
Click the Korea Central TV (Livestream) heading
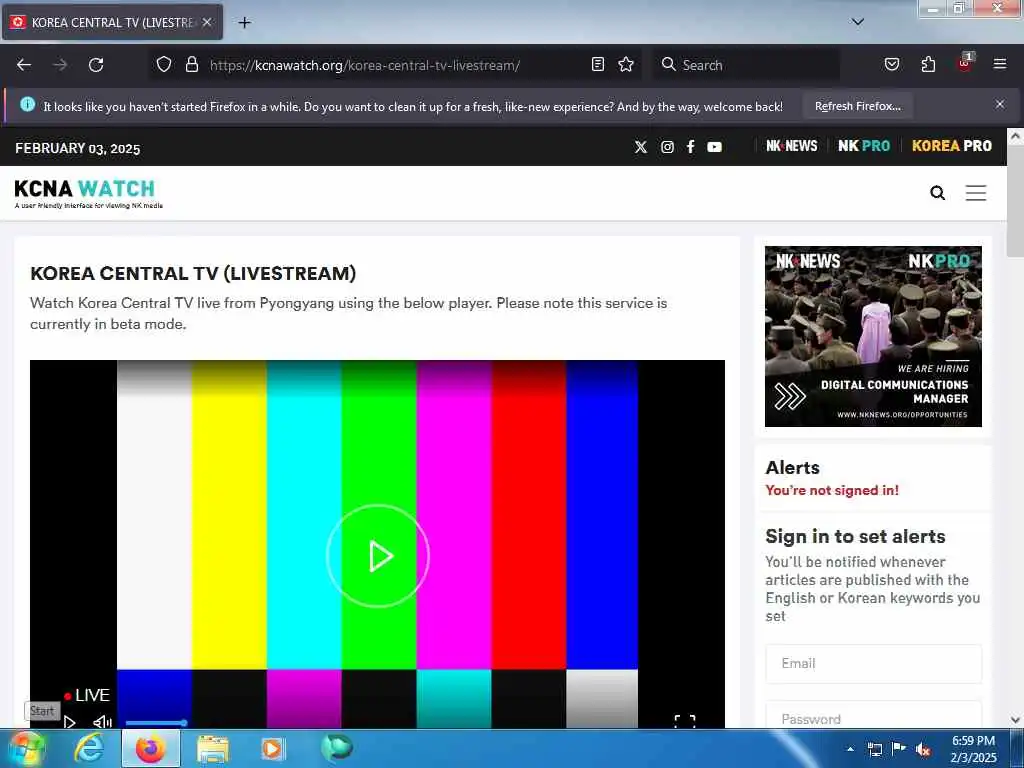click(193, 273)
